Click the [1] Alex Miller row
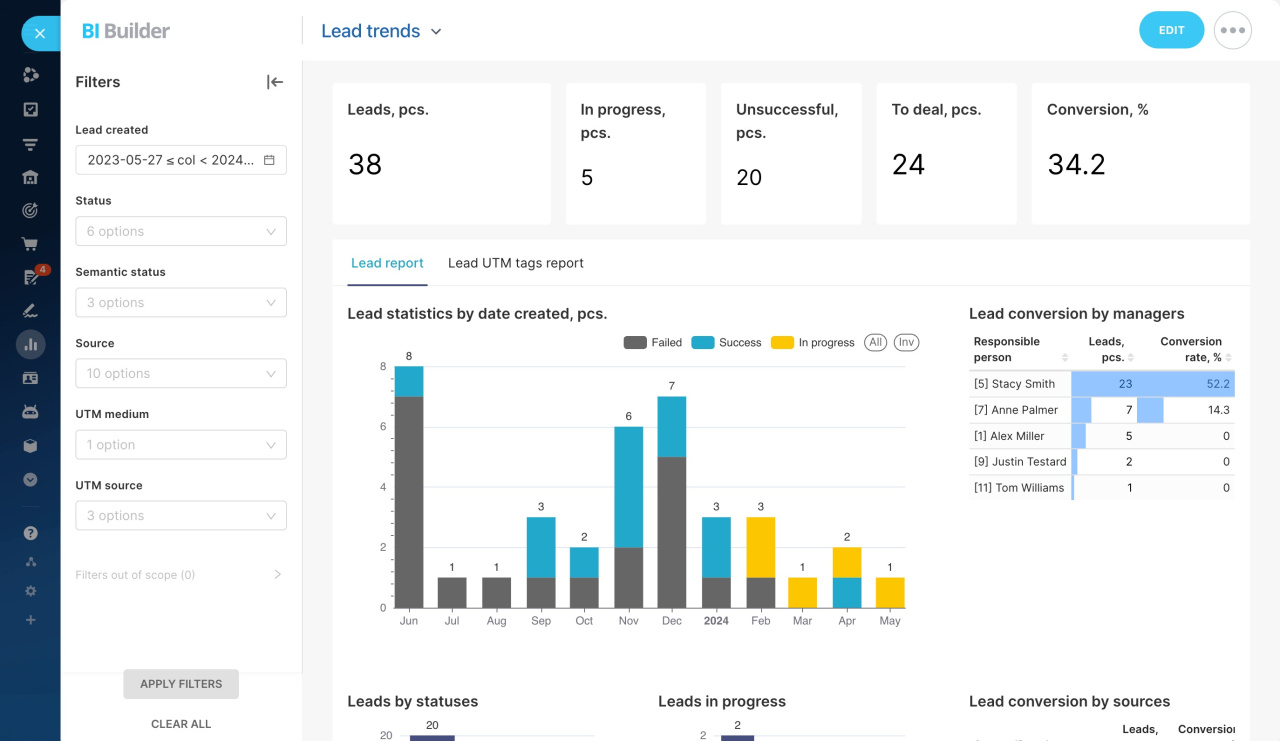Viewport: 1280px width, 741px height. [x=1102, y=436]
